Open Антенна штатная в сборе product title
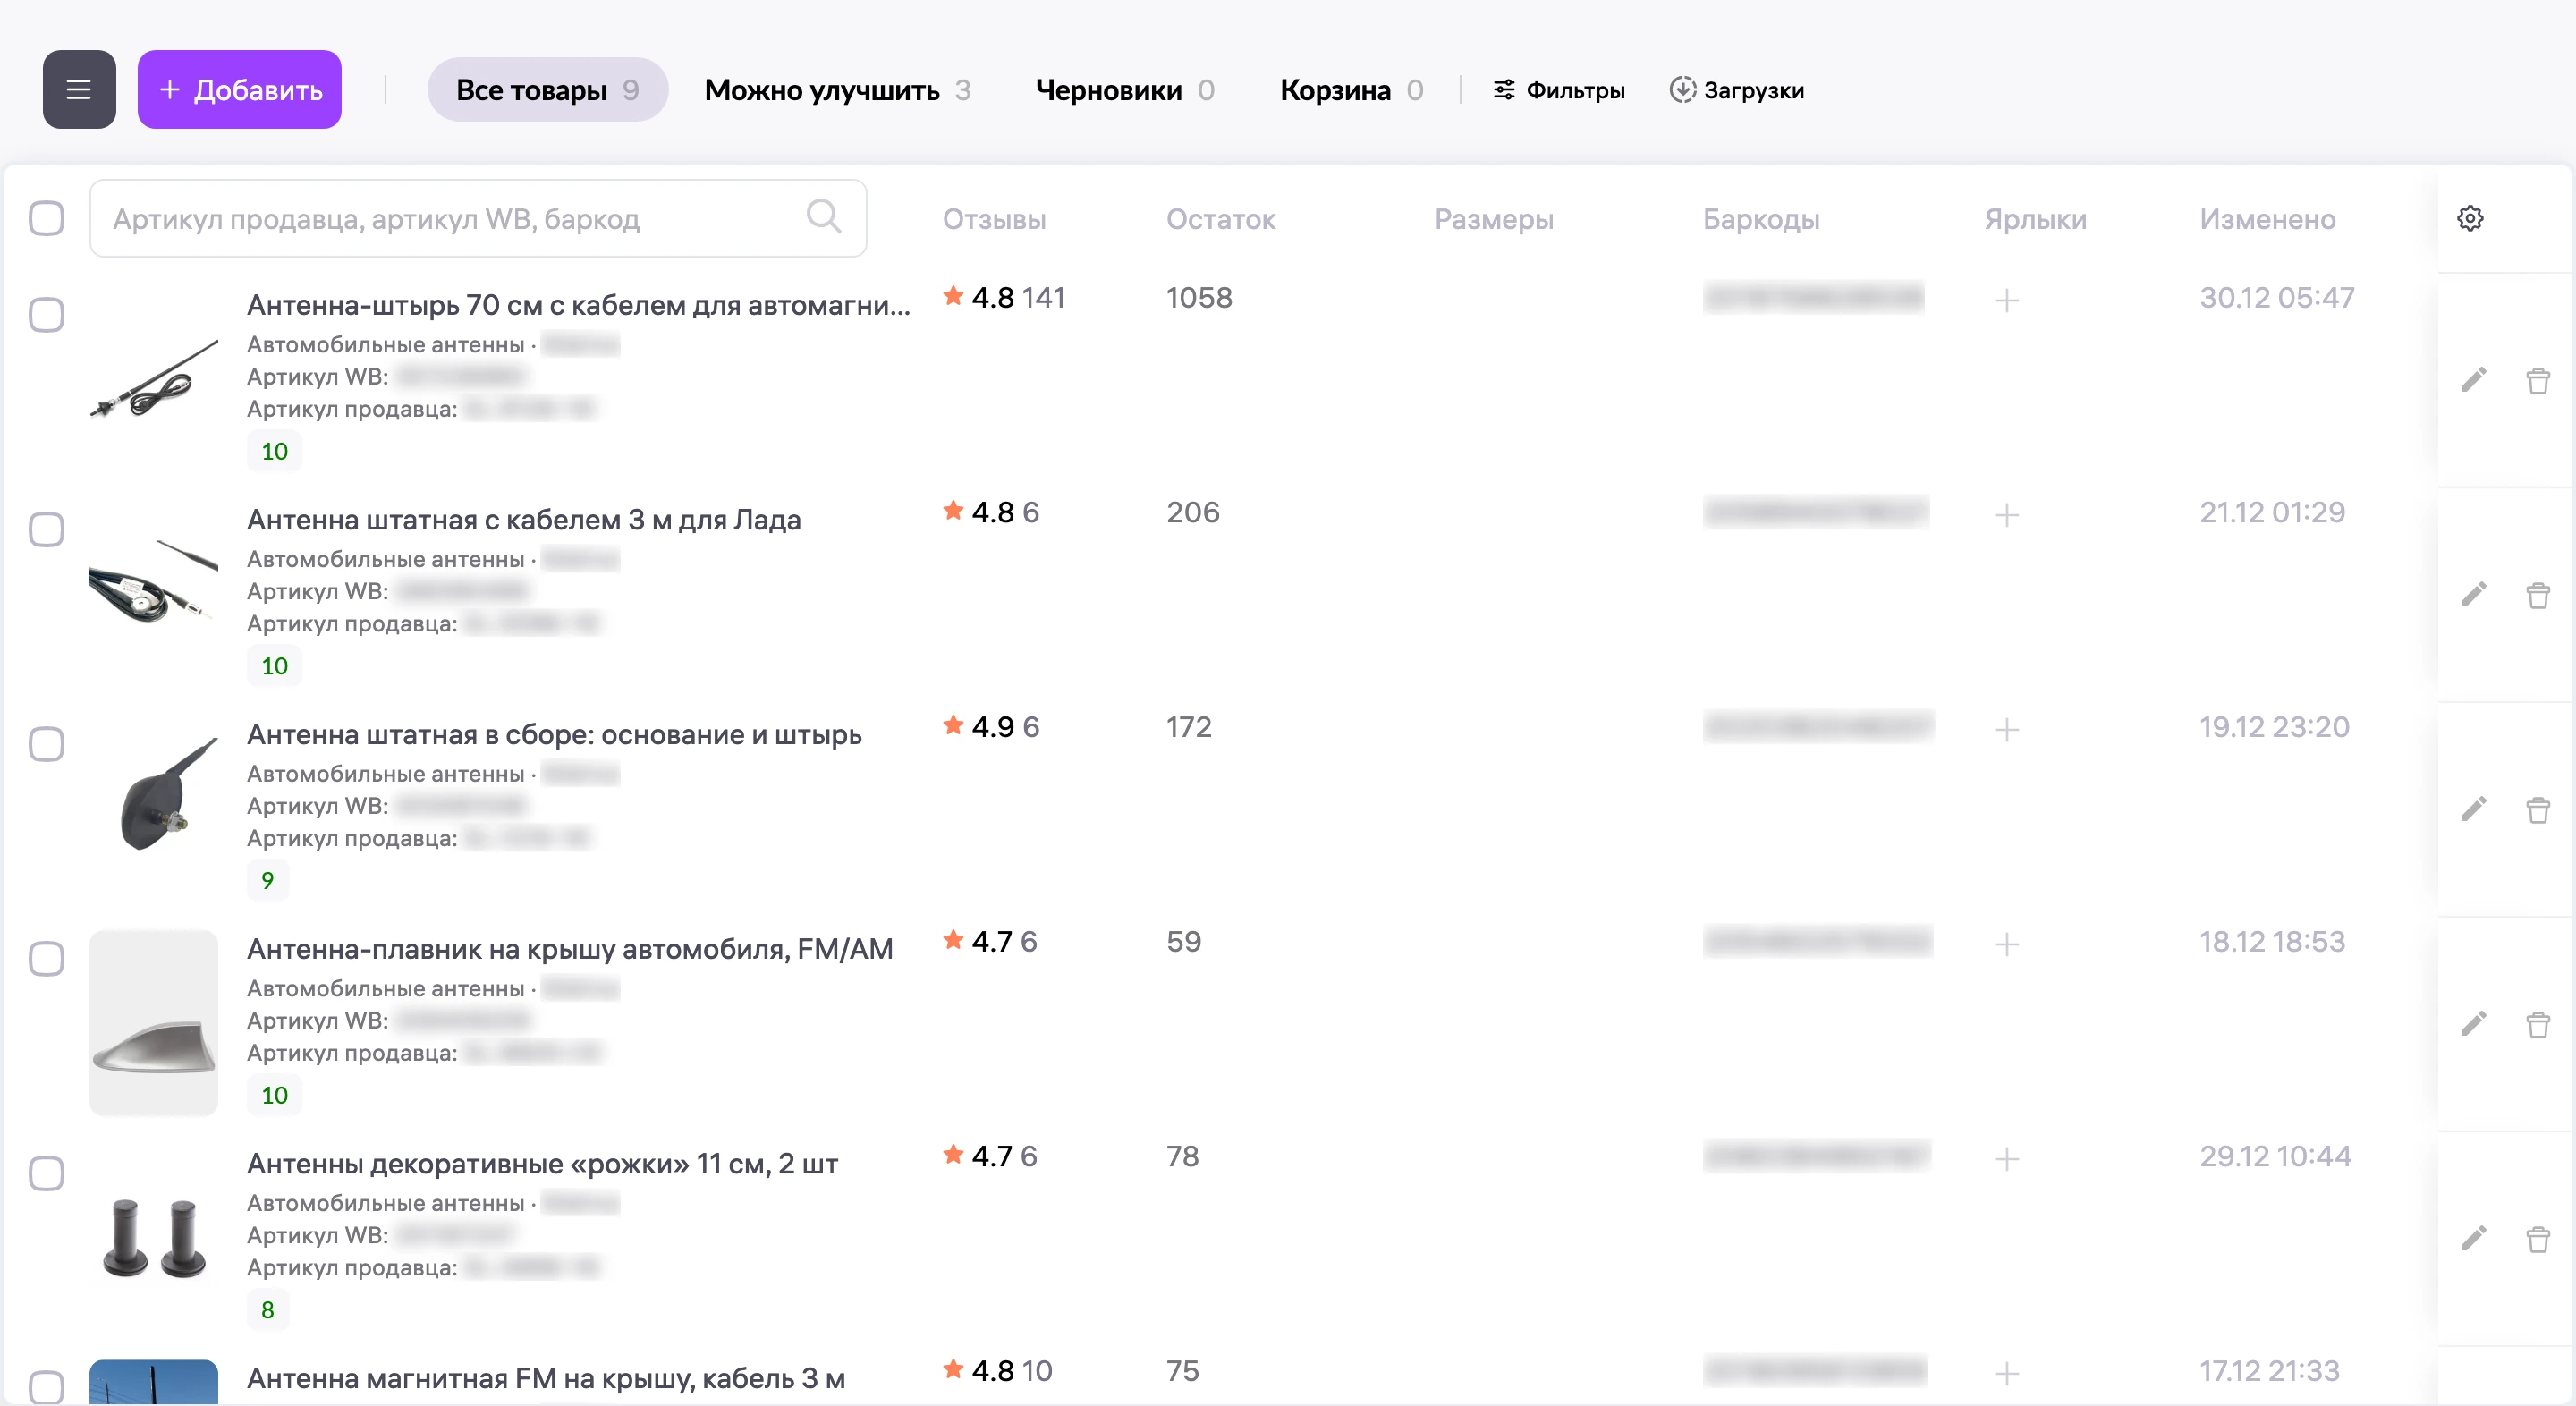This screenshot has height=1406, width=2576. click(x=554, y=735)
